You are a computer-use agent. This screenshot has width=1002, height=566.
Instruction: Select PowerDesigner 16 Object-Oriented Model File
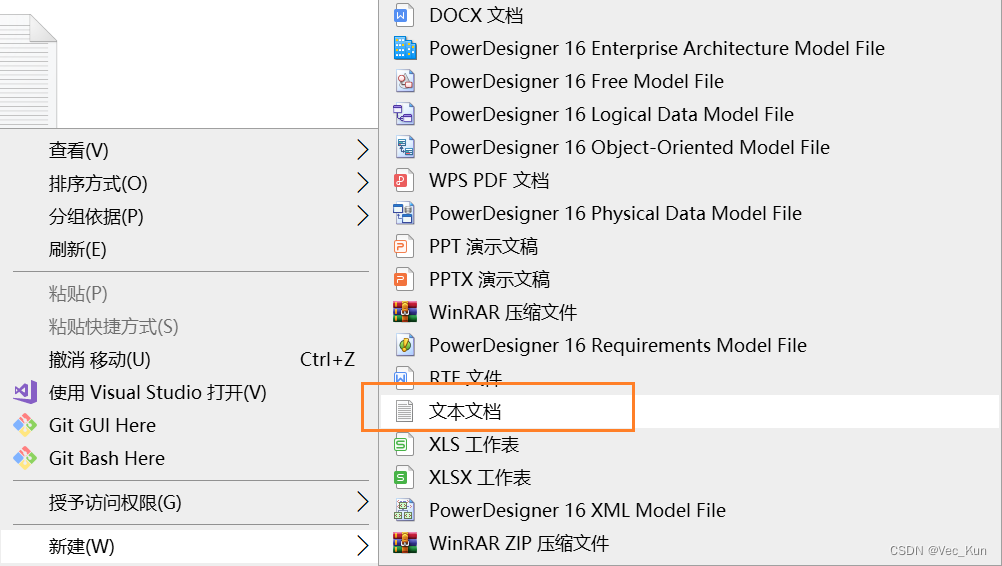pyautogui.click(x=690, y=147)
